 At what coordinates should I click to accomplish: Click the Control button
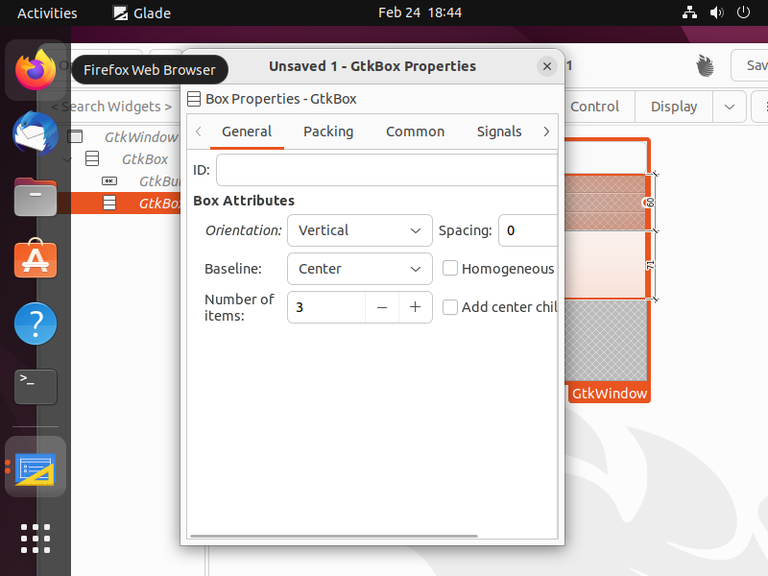click(x=595, y=106)
